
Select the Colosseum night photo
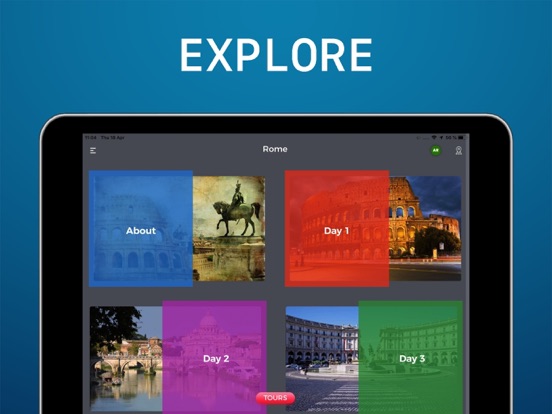[425, 228]
